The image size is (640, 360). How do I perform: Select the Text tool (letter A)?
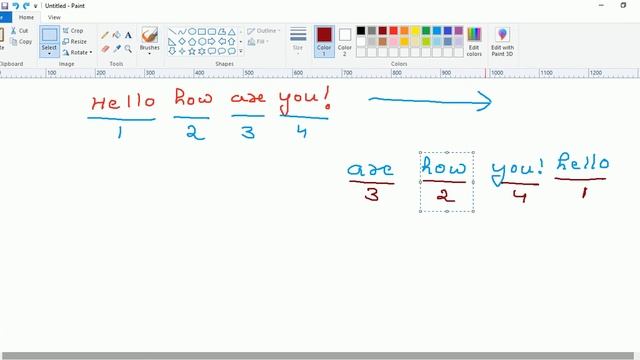point(128,36)
